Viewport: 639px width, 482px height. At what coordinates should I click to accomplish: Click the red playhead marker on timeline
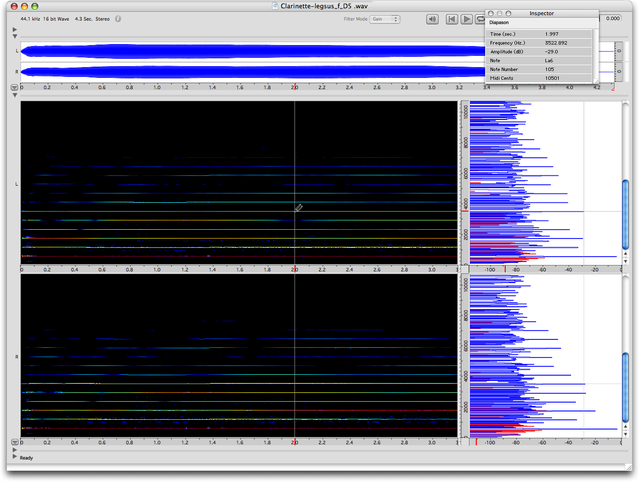click(294, 87)
